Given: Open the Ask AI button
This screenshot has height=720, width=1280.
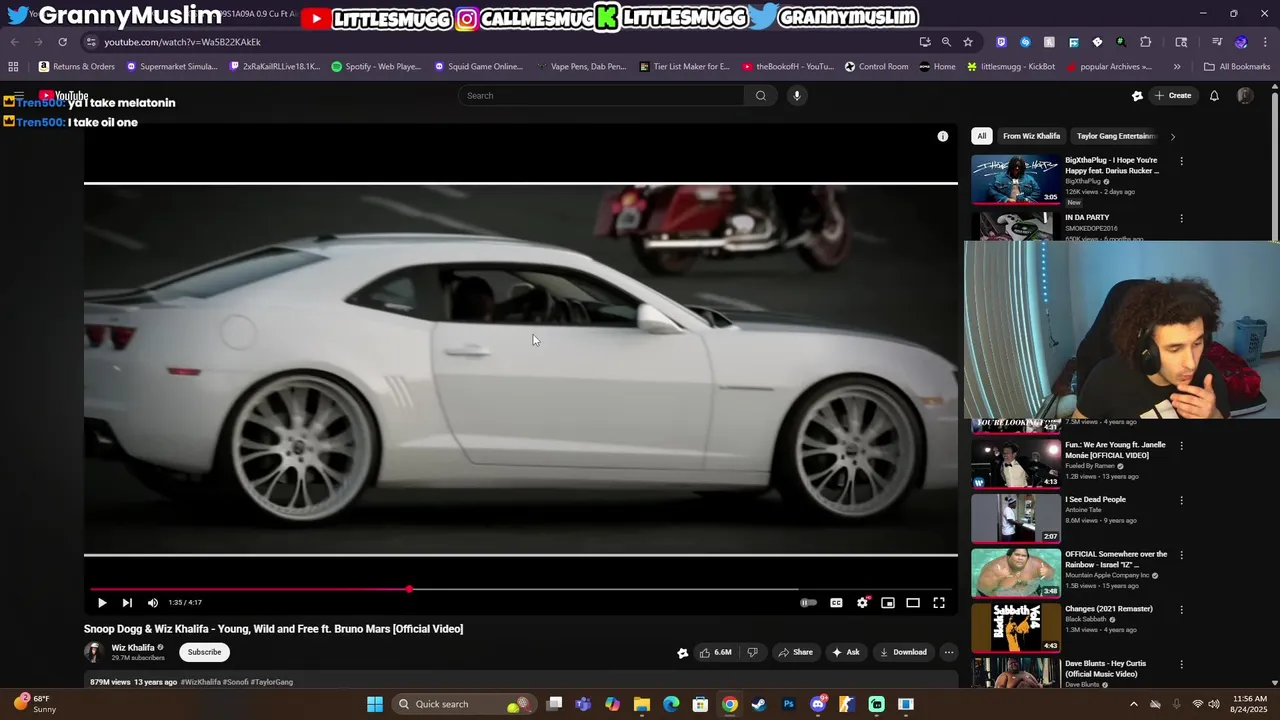Looking at the screenshot, I should [x=845, y=652].
